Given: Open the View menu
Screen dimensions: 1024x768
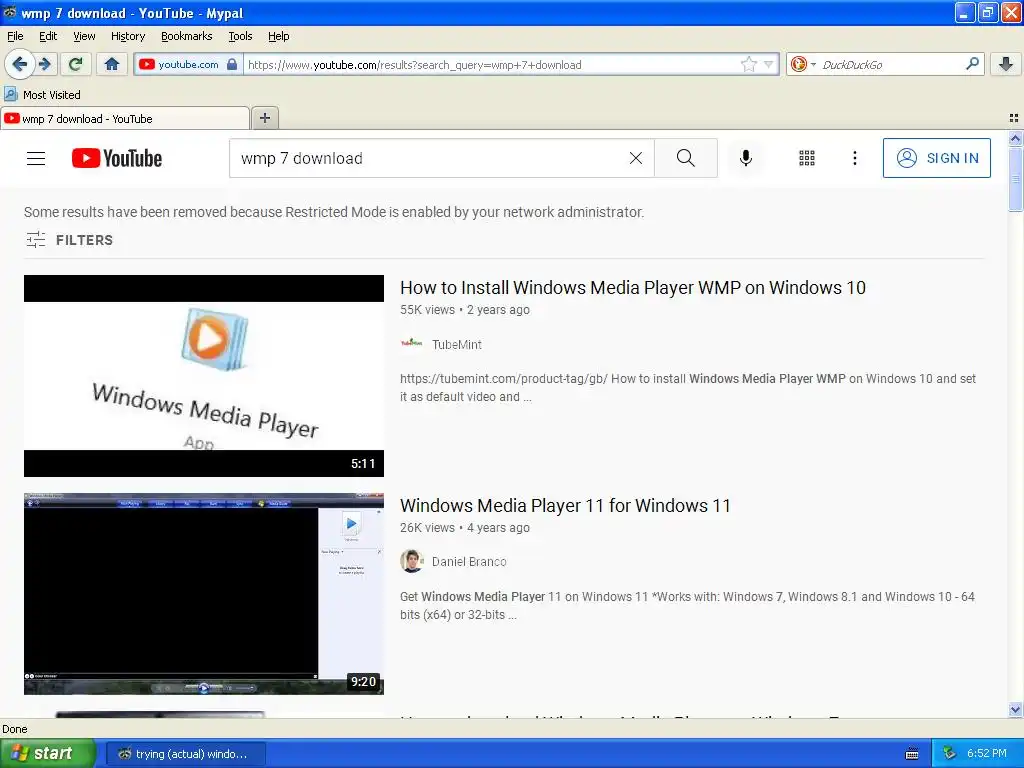Looking at the screenshot, I should point(84,36).
